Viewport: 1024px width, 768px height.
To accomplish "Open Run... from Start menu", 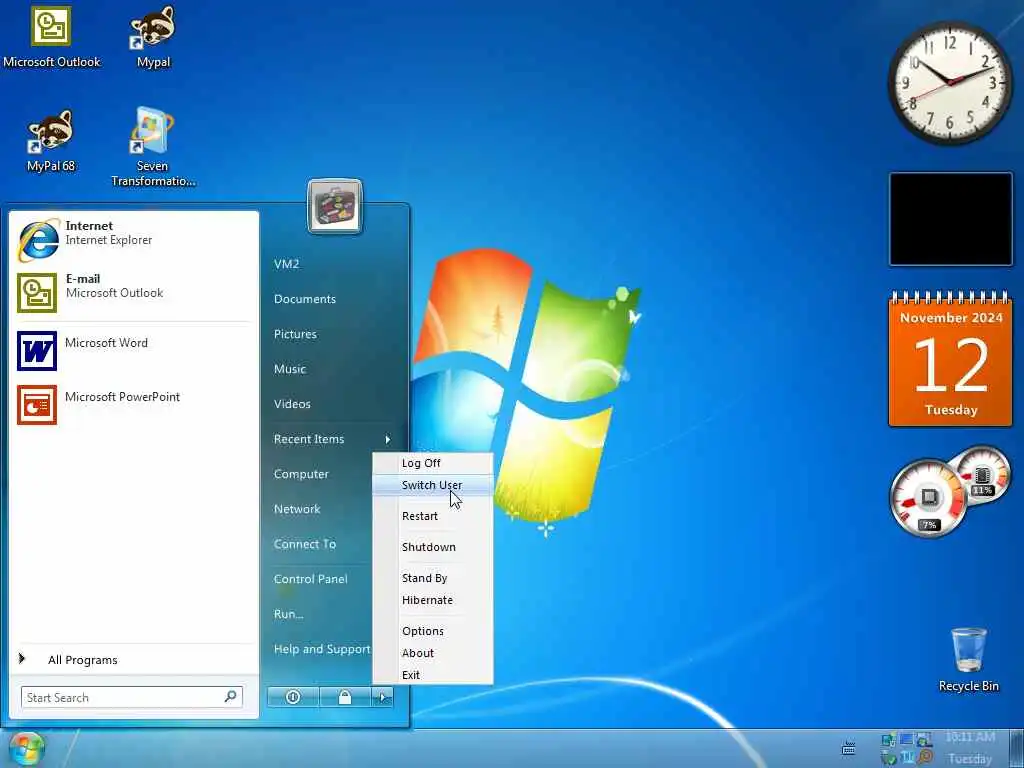I will tap(289, 615).
